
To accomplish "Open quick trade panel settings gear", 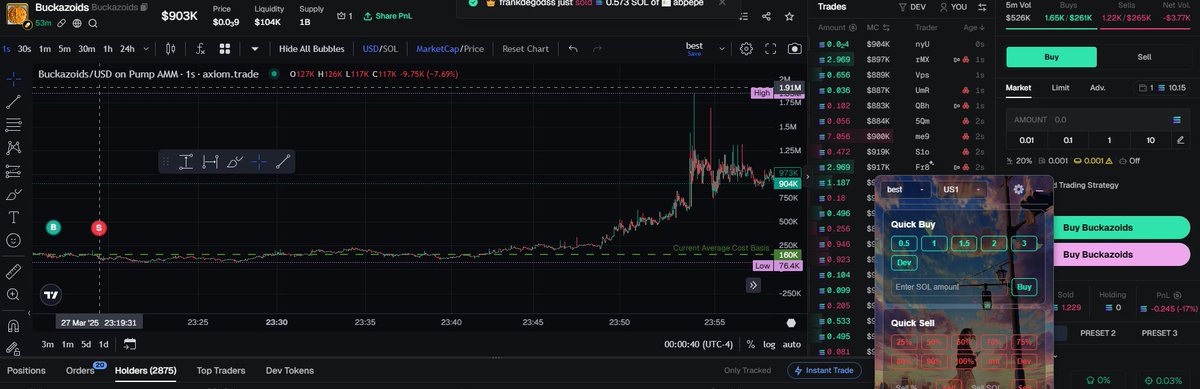I will [1018, 189].
